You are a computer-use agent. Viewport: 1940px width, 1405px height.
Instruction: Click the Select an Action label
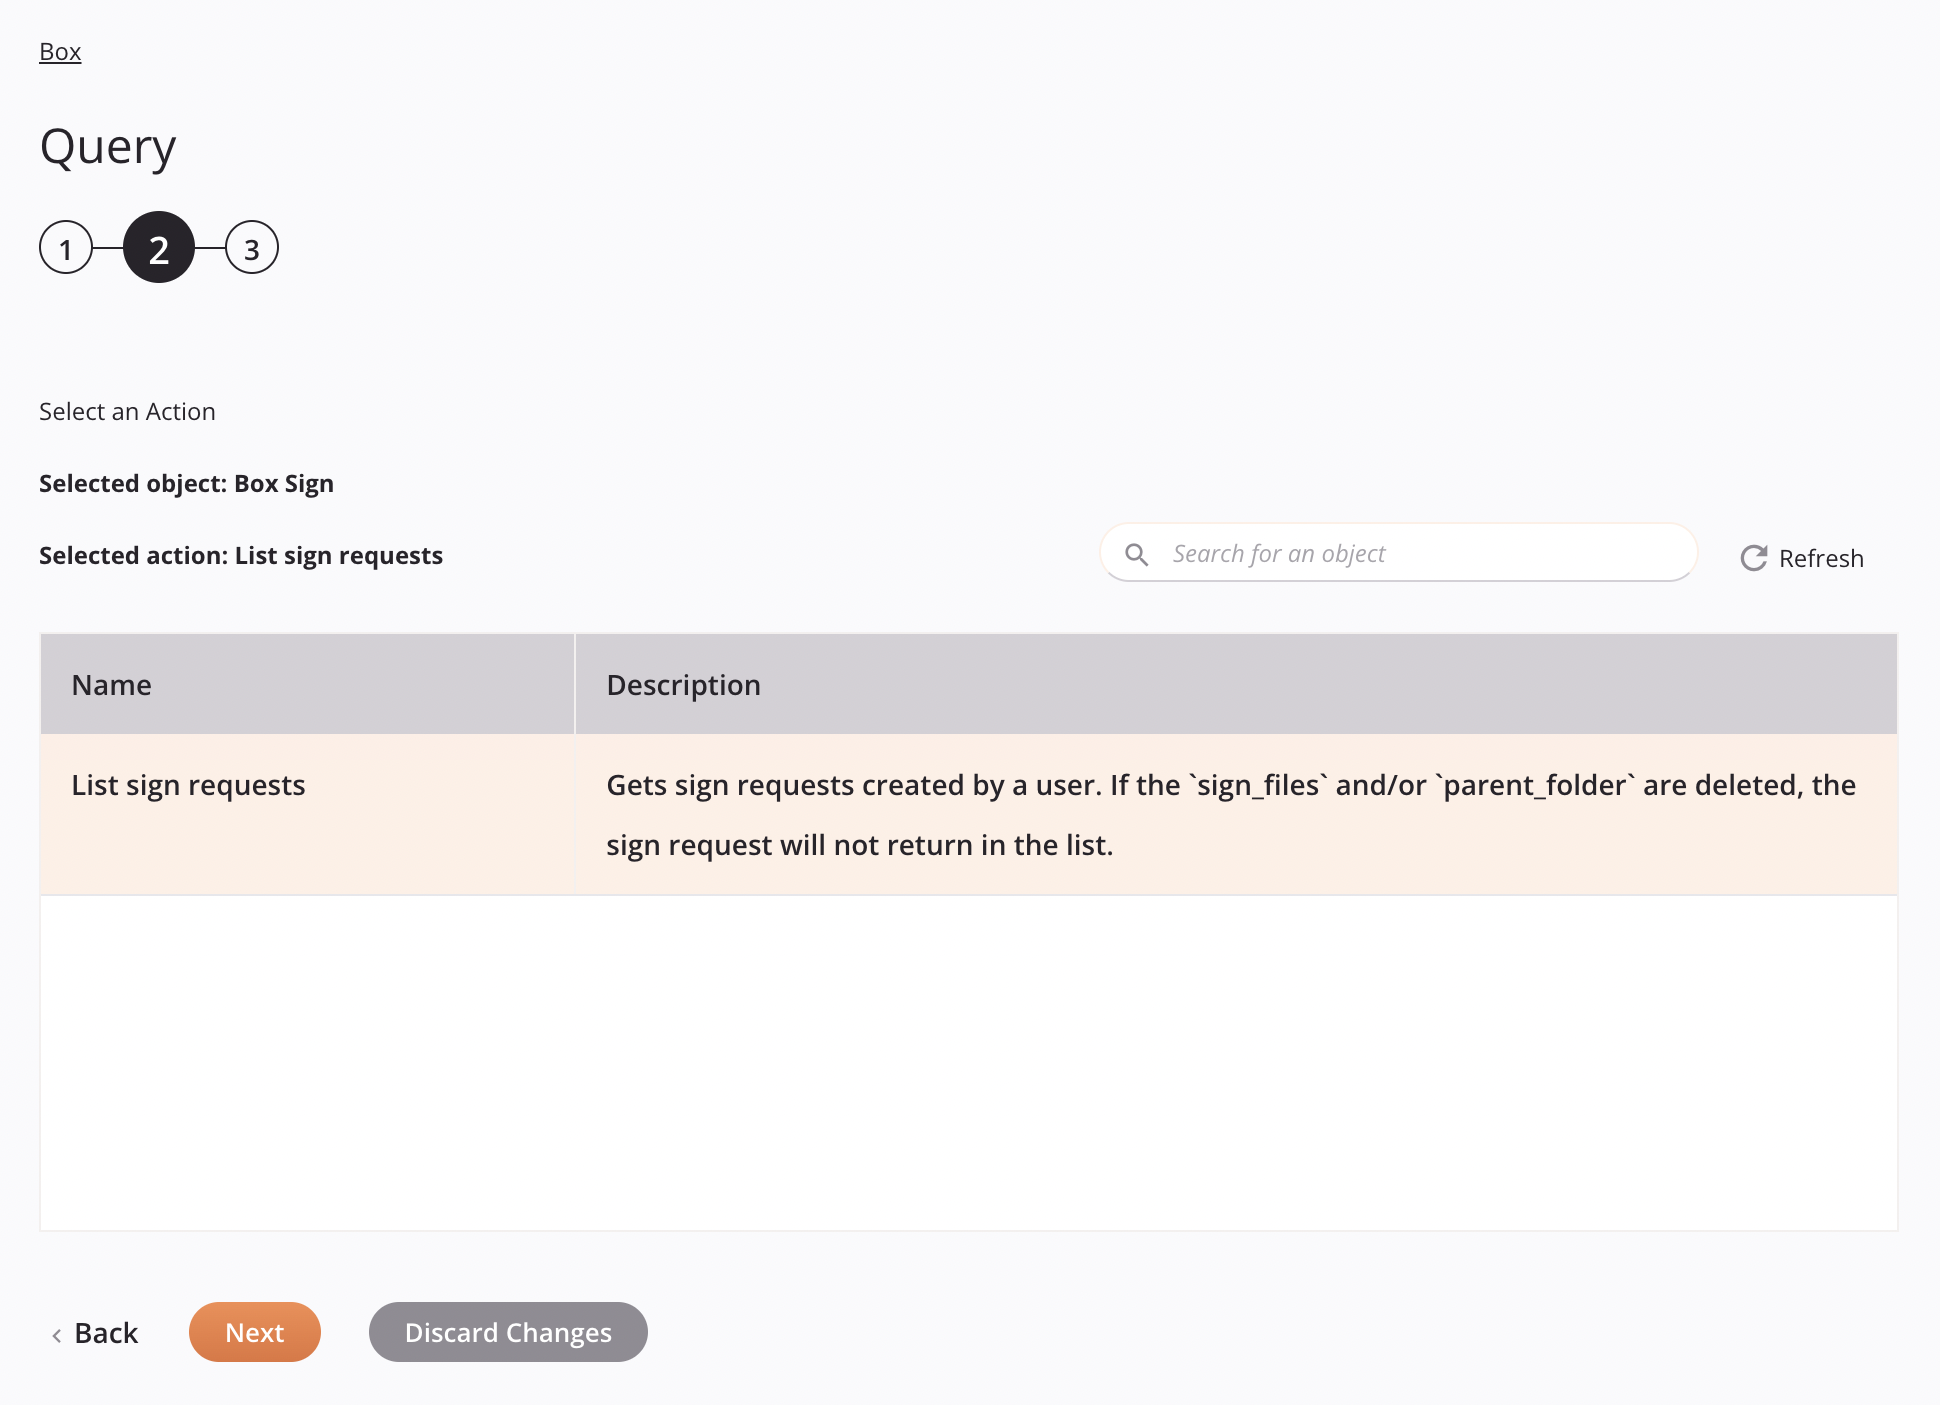[x=127, y=412]
